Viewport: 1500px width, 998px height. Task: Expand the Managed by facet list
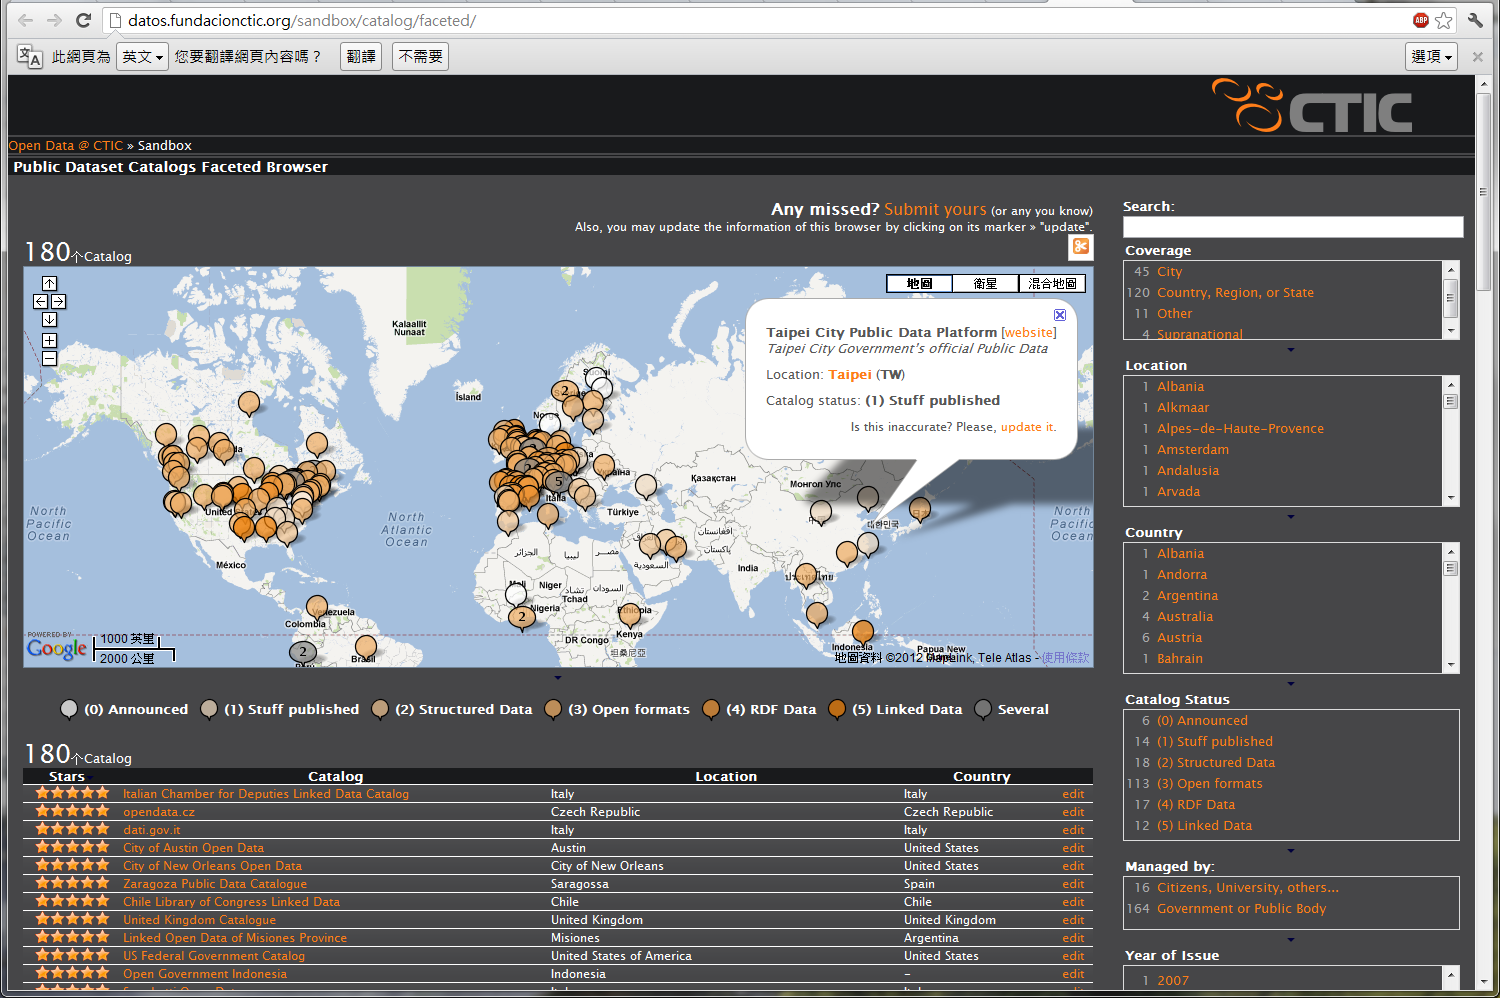(x=1291, y=940)
